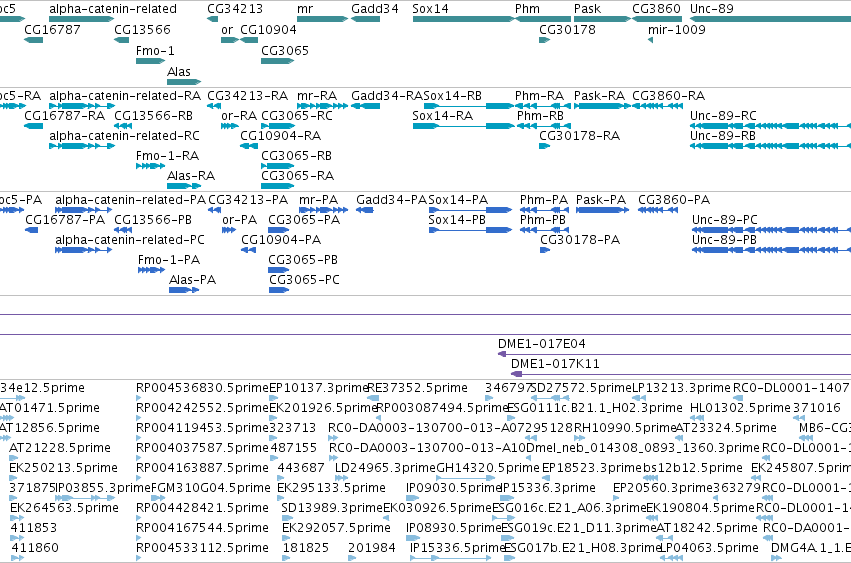Select the Pask-PA CDS label
This screenshot has width=851, height=563.
(601, 200)
